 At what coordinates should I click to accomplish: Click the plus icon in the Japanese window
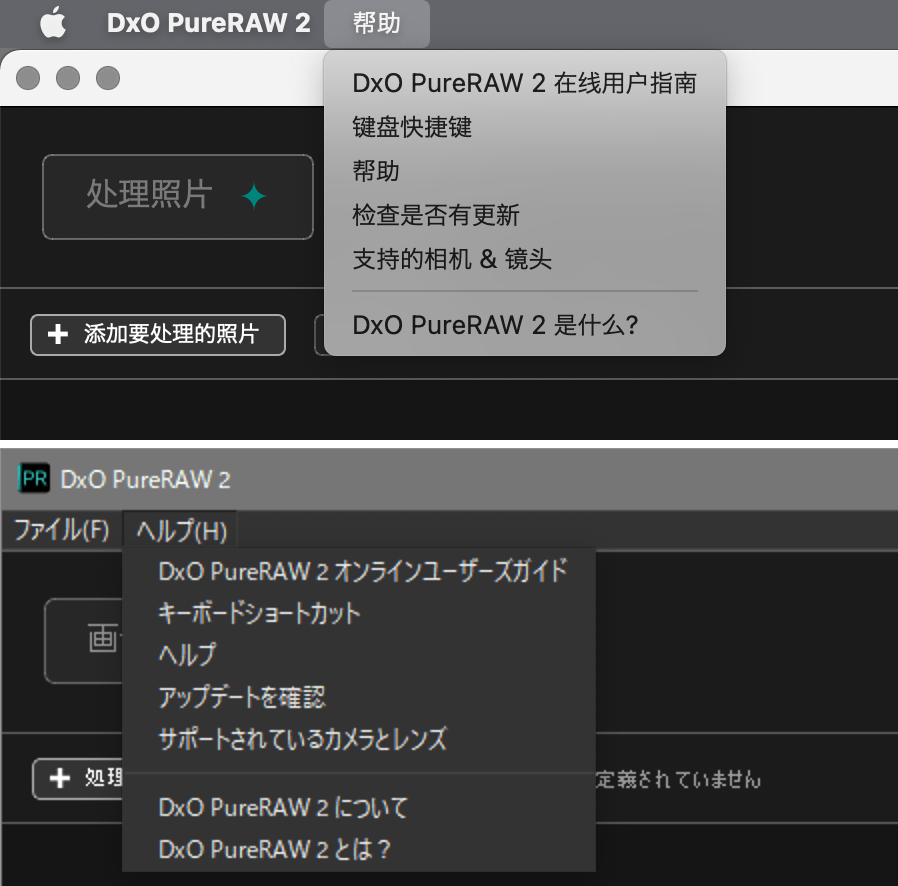point(60,778)
